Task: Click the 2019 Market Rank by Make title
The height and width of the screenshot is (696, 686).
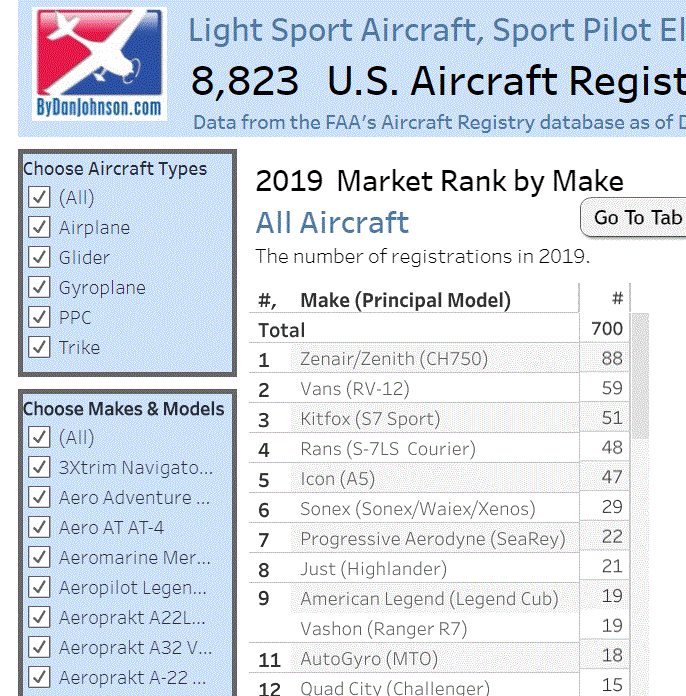Action: tap(440, 181)
